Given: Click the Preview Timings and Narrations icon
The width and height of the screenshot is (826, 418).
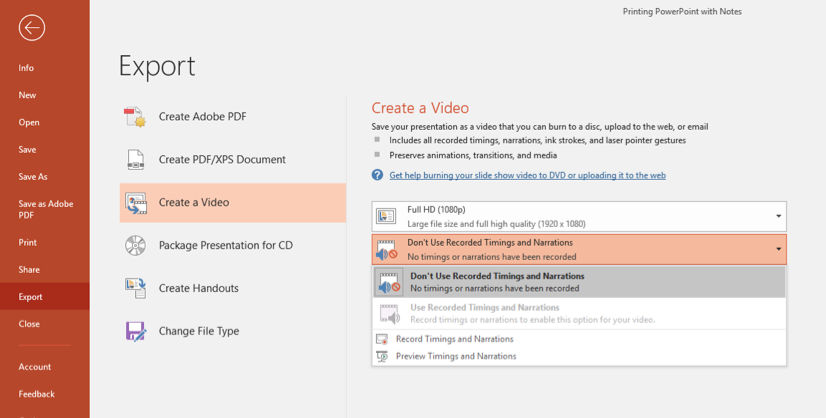Looking at the screenshot, I should pos(382,356).
